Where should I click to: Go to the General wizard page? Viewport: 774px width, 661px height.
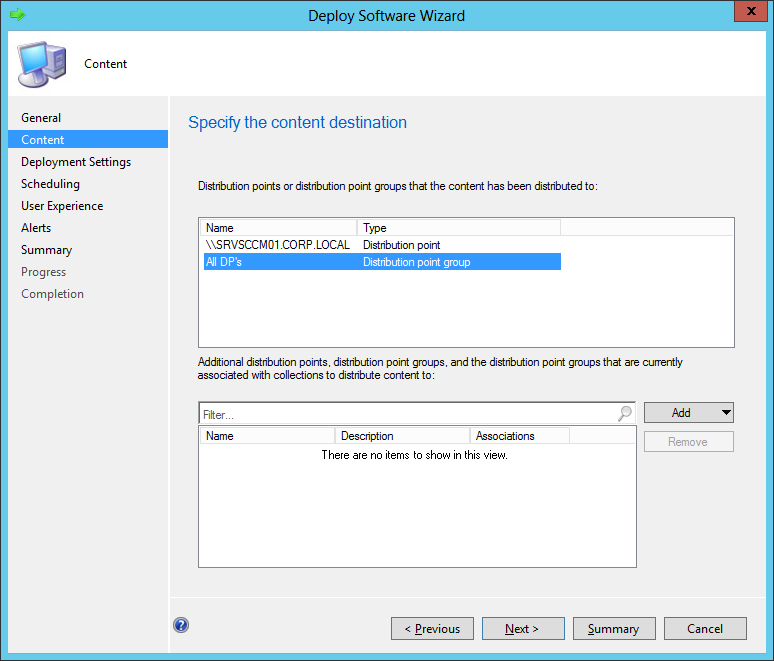[41, 118]
